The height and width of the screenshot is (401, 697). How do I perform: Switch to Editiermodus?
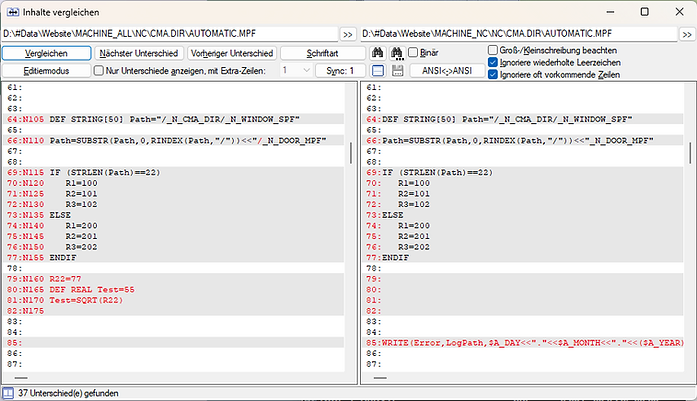click(46, 71)
